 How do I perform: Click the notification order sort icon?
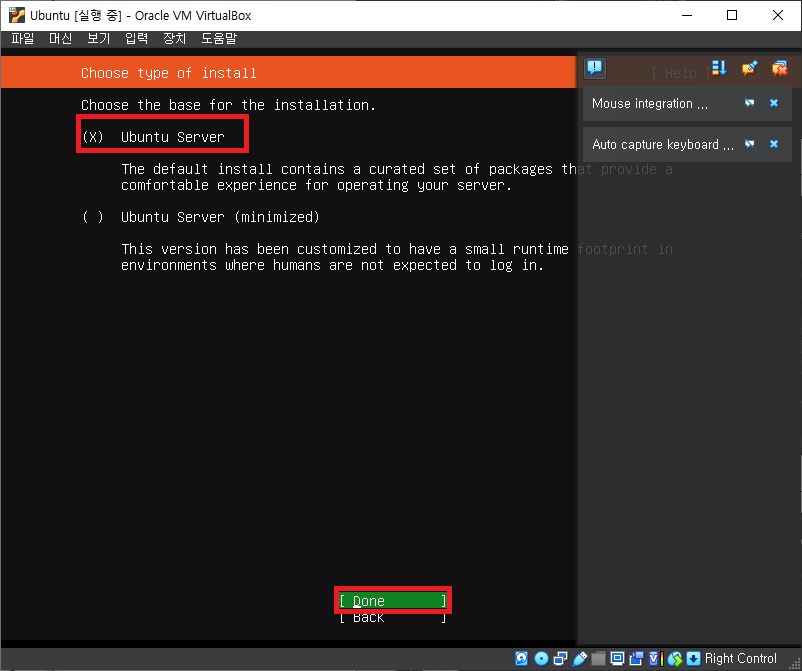[719, 68]
